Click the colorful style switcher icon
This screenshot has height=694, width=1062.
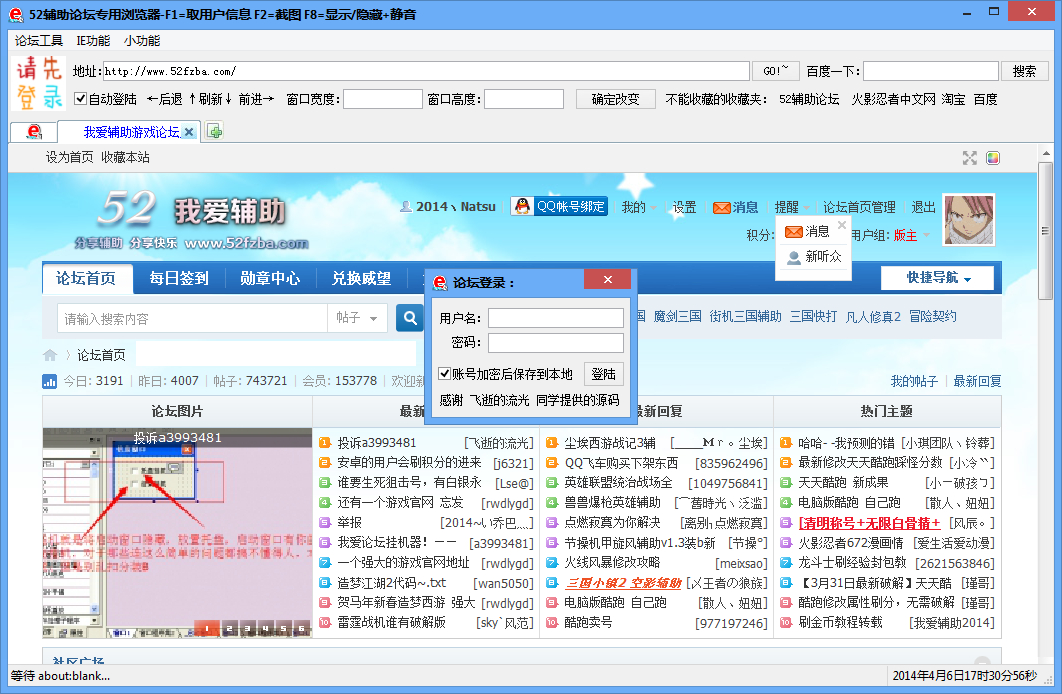pyautogui.click(x=993, y=158)
